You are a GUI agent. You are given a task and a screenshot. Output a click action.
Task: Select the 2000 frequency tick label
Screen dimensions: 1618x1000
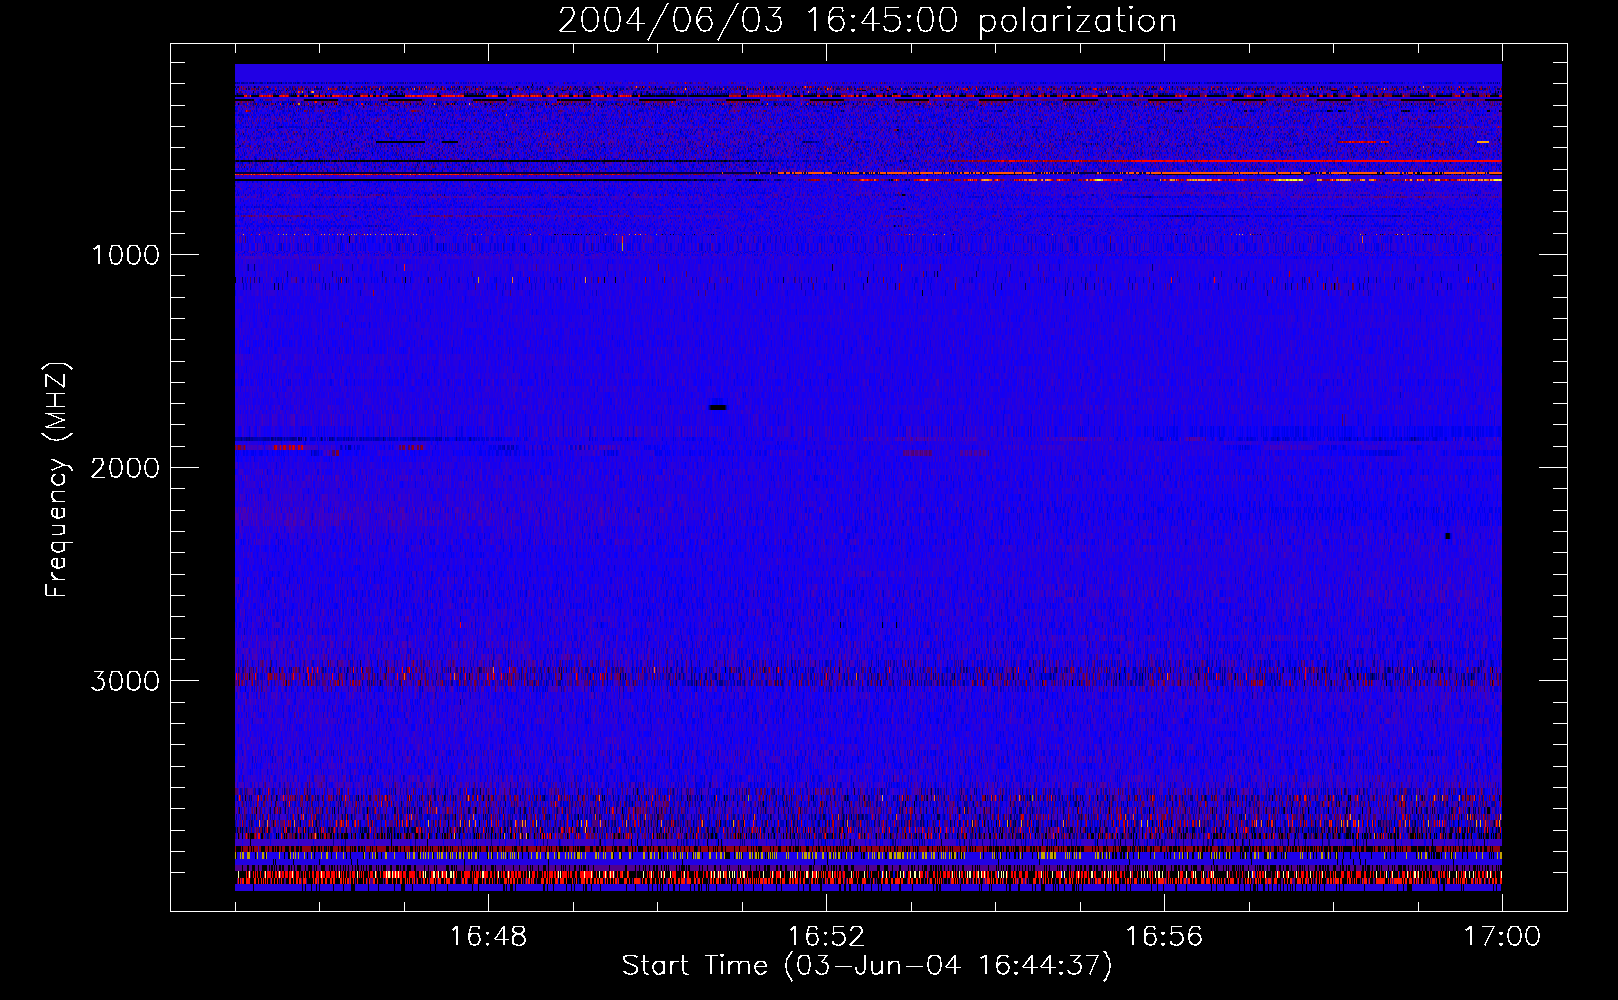point(125,468)
